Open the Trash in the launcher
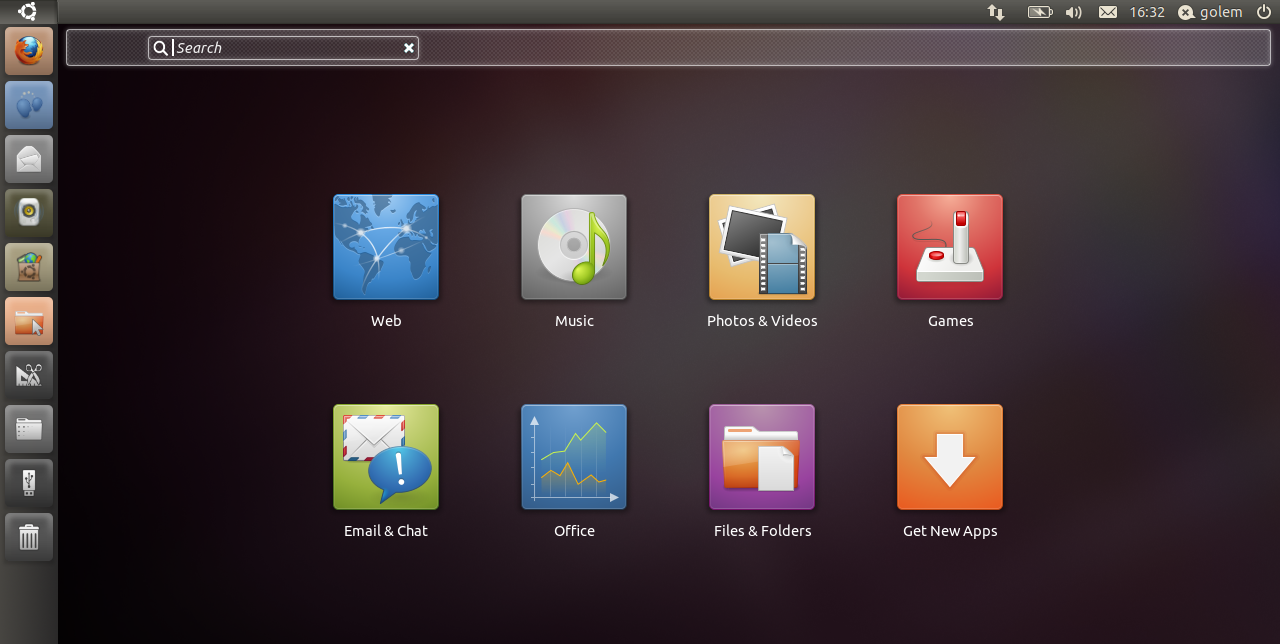 [29, 537]
